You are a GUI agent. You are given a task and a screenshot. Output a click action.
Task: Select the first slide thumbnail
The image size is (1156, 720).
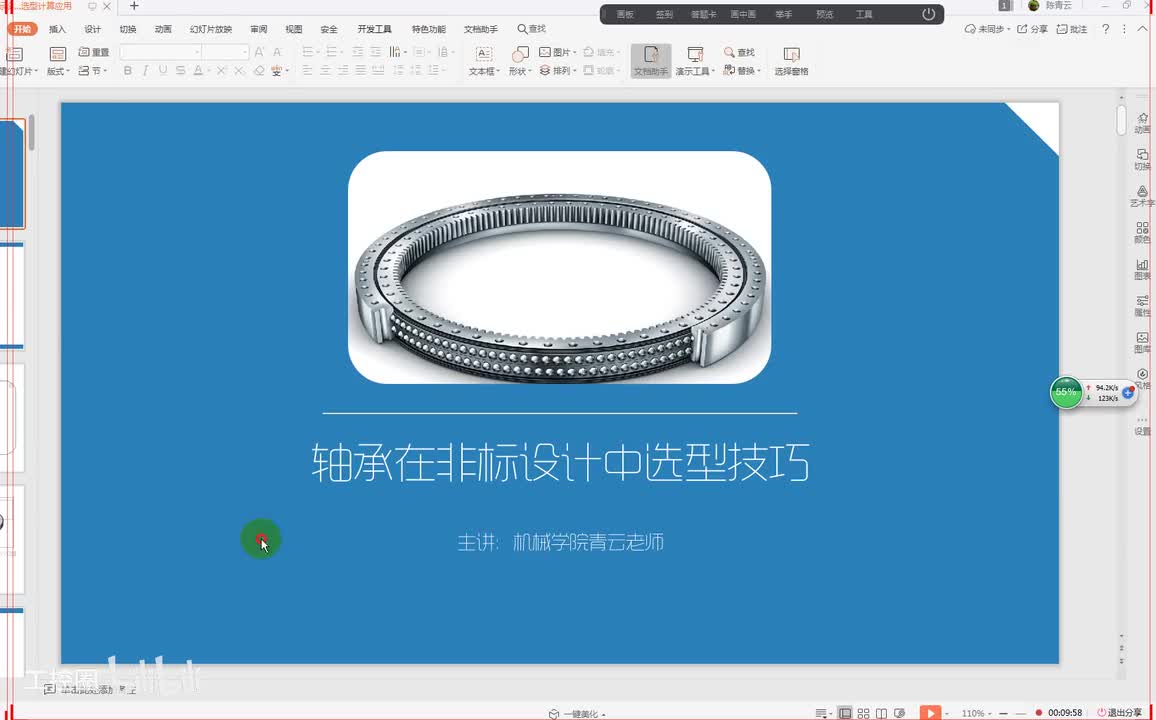(13, 174)
